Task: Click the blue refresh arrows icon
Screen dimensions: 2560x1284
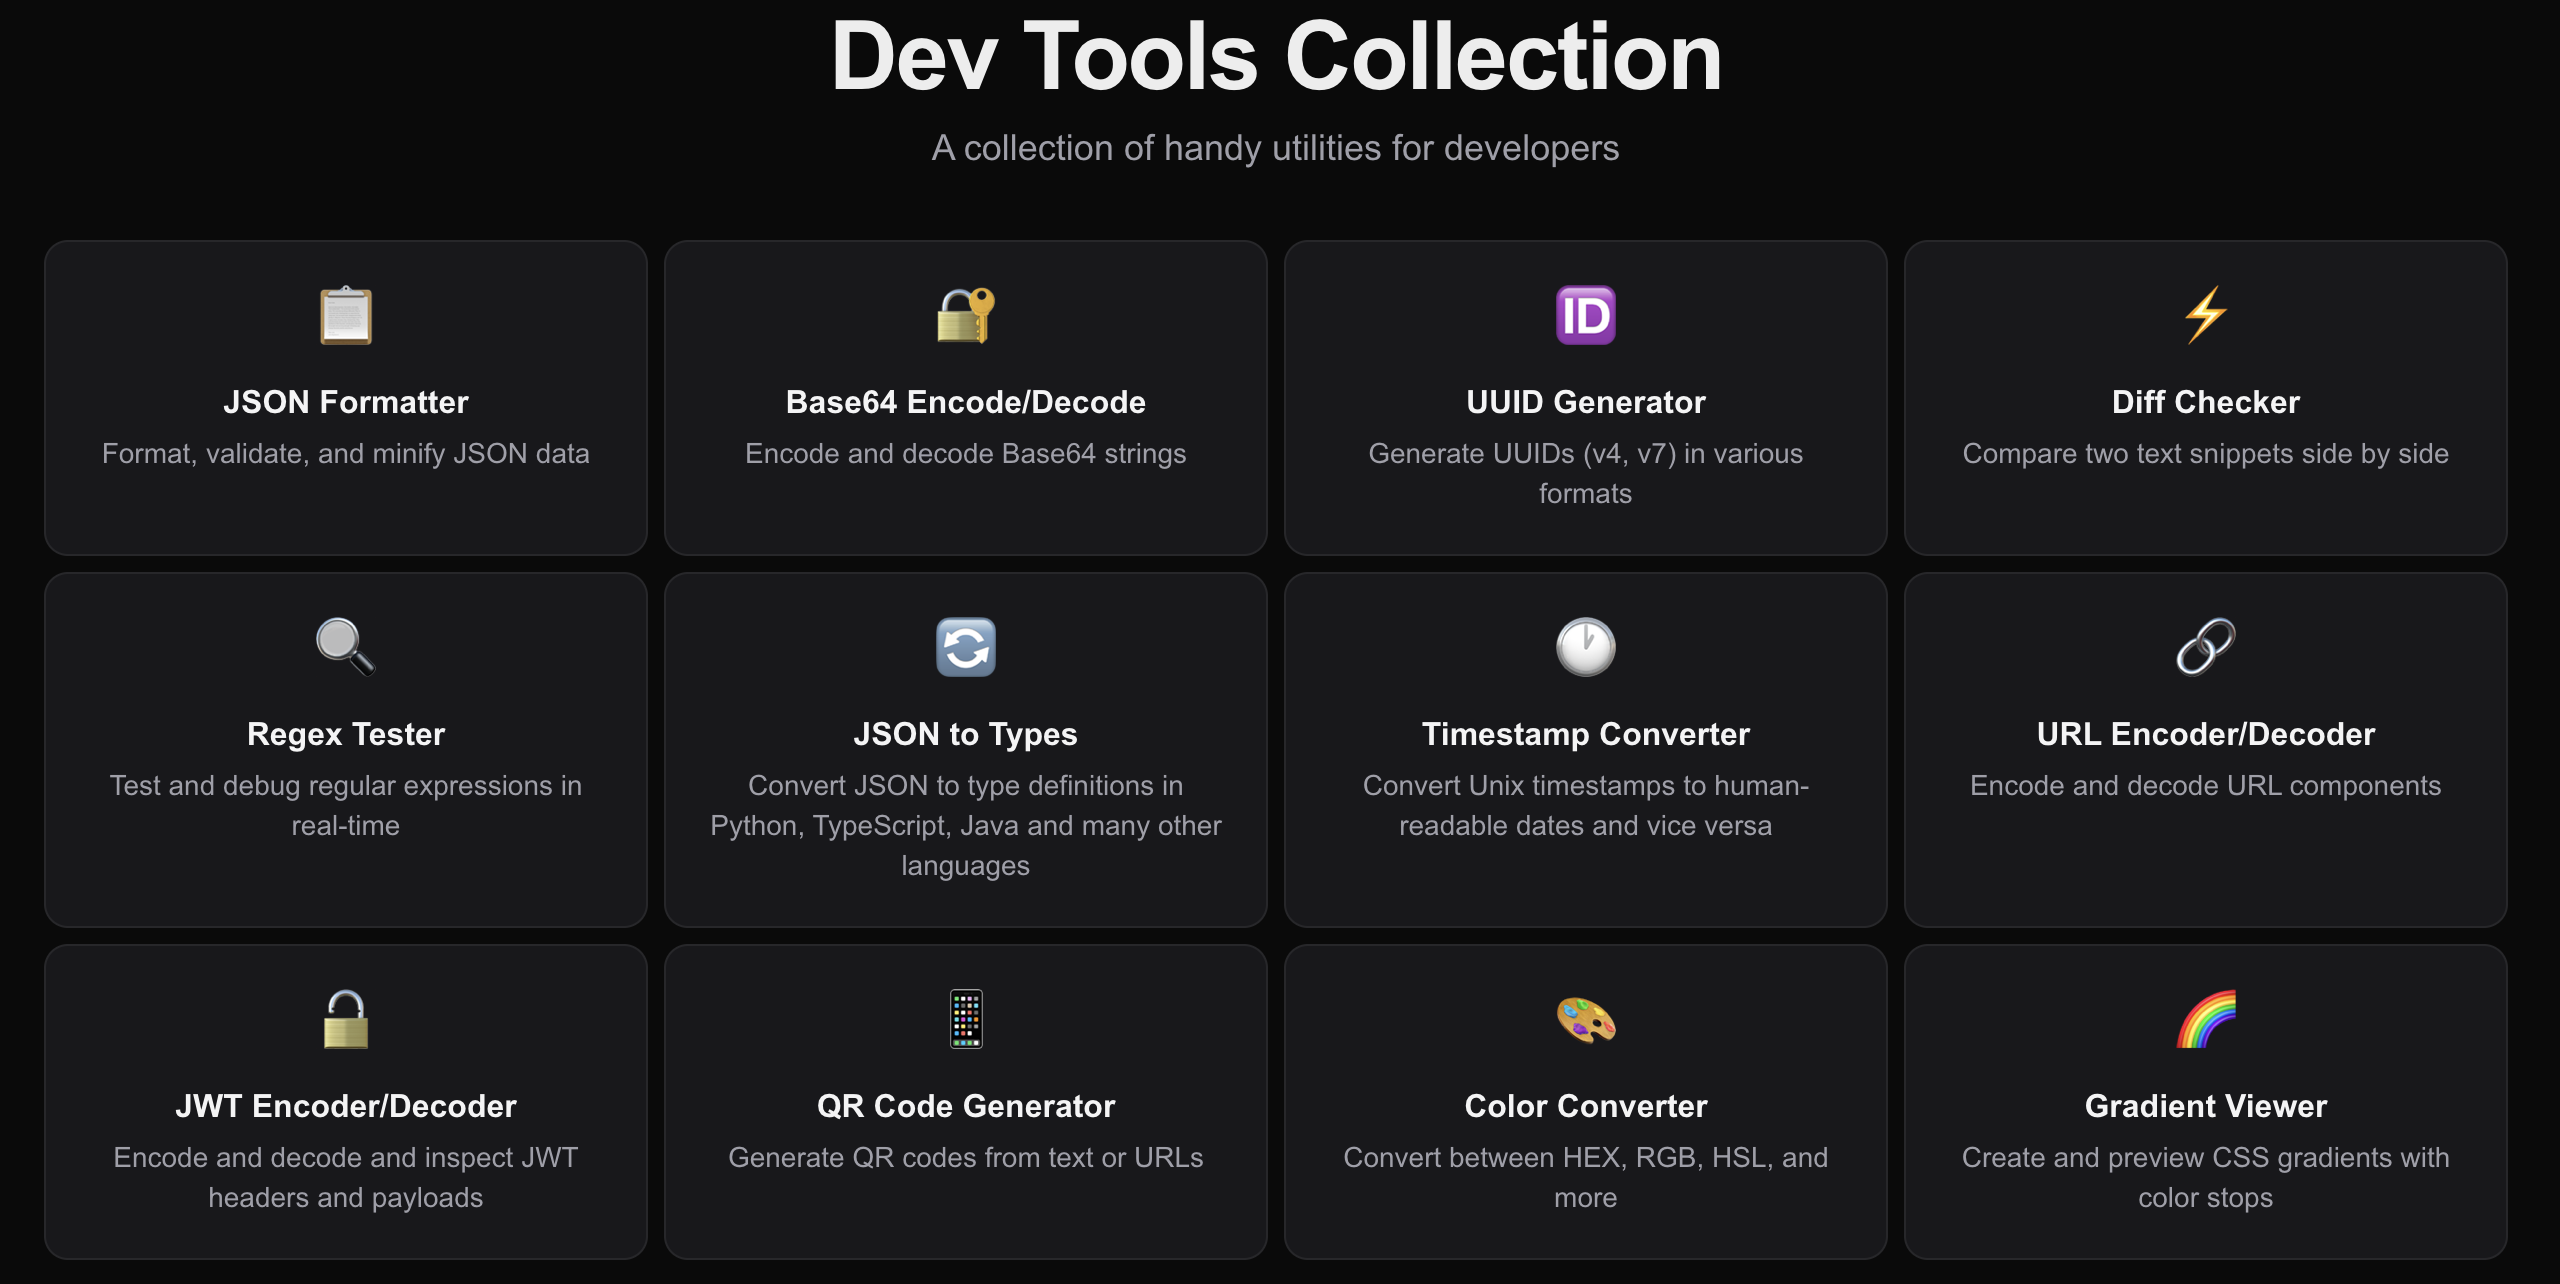Action: tap(966, 648)
